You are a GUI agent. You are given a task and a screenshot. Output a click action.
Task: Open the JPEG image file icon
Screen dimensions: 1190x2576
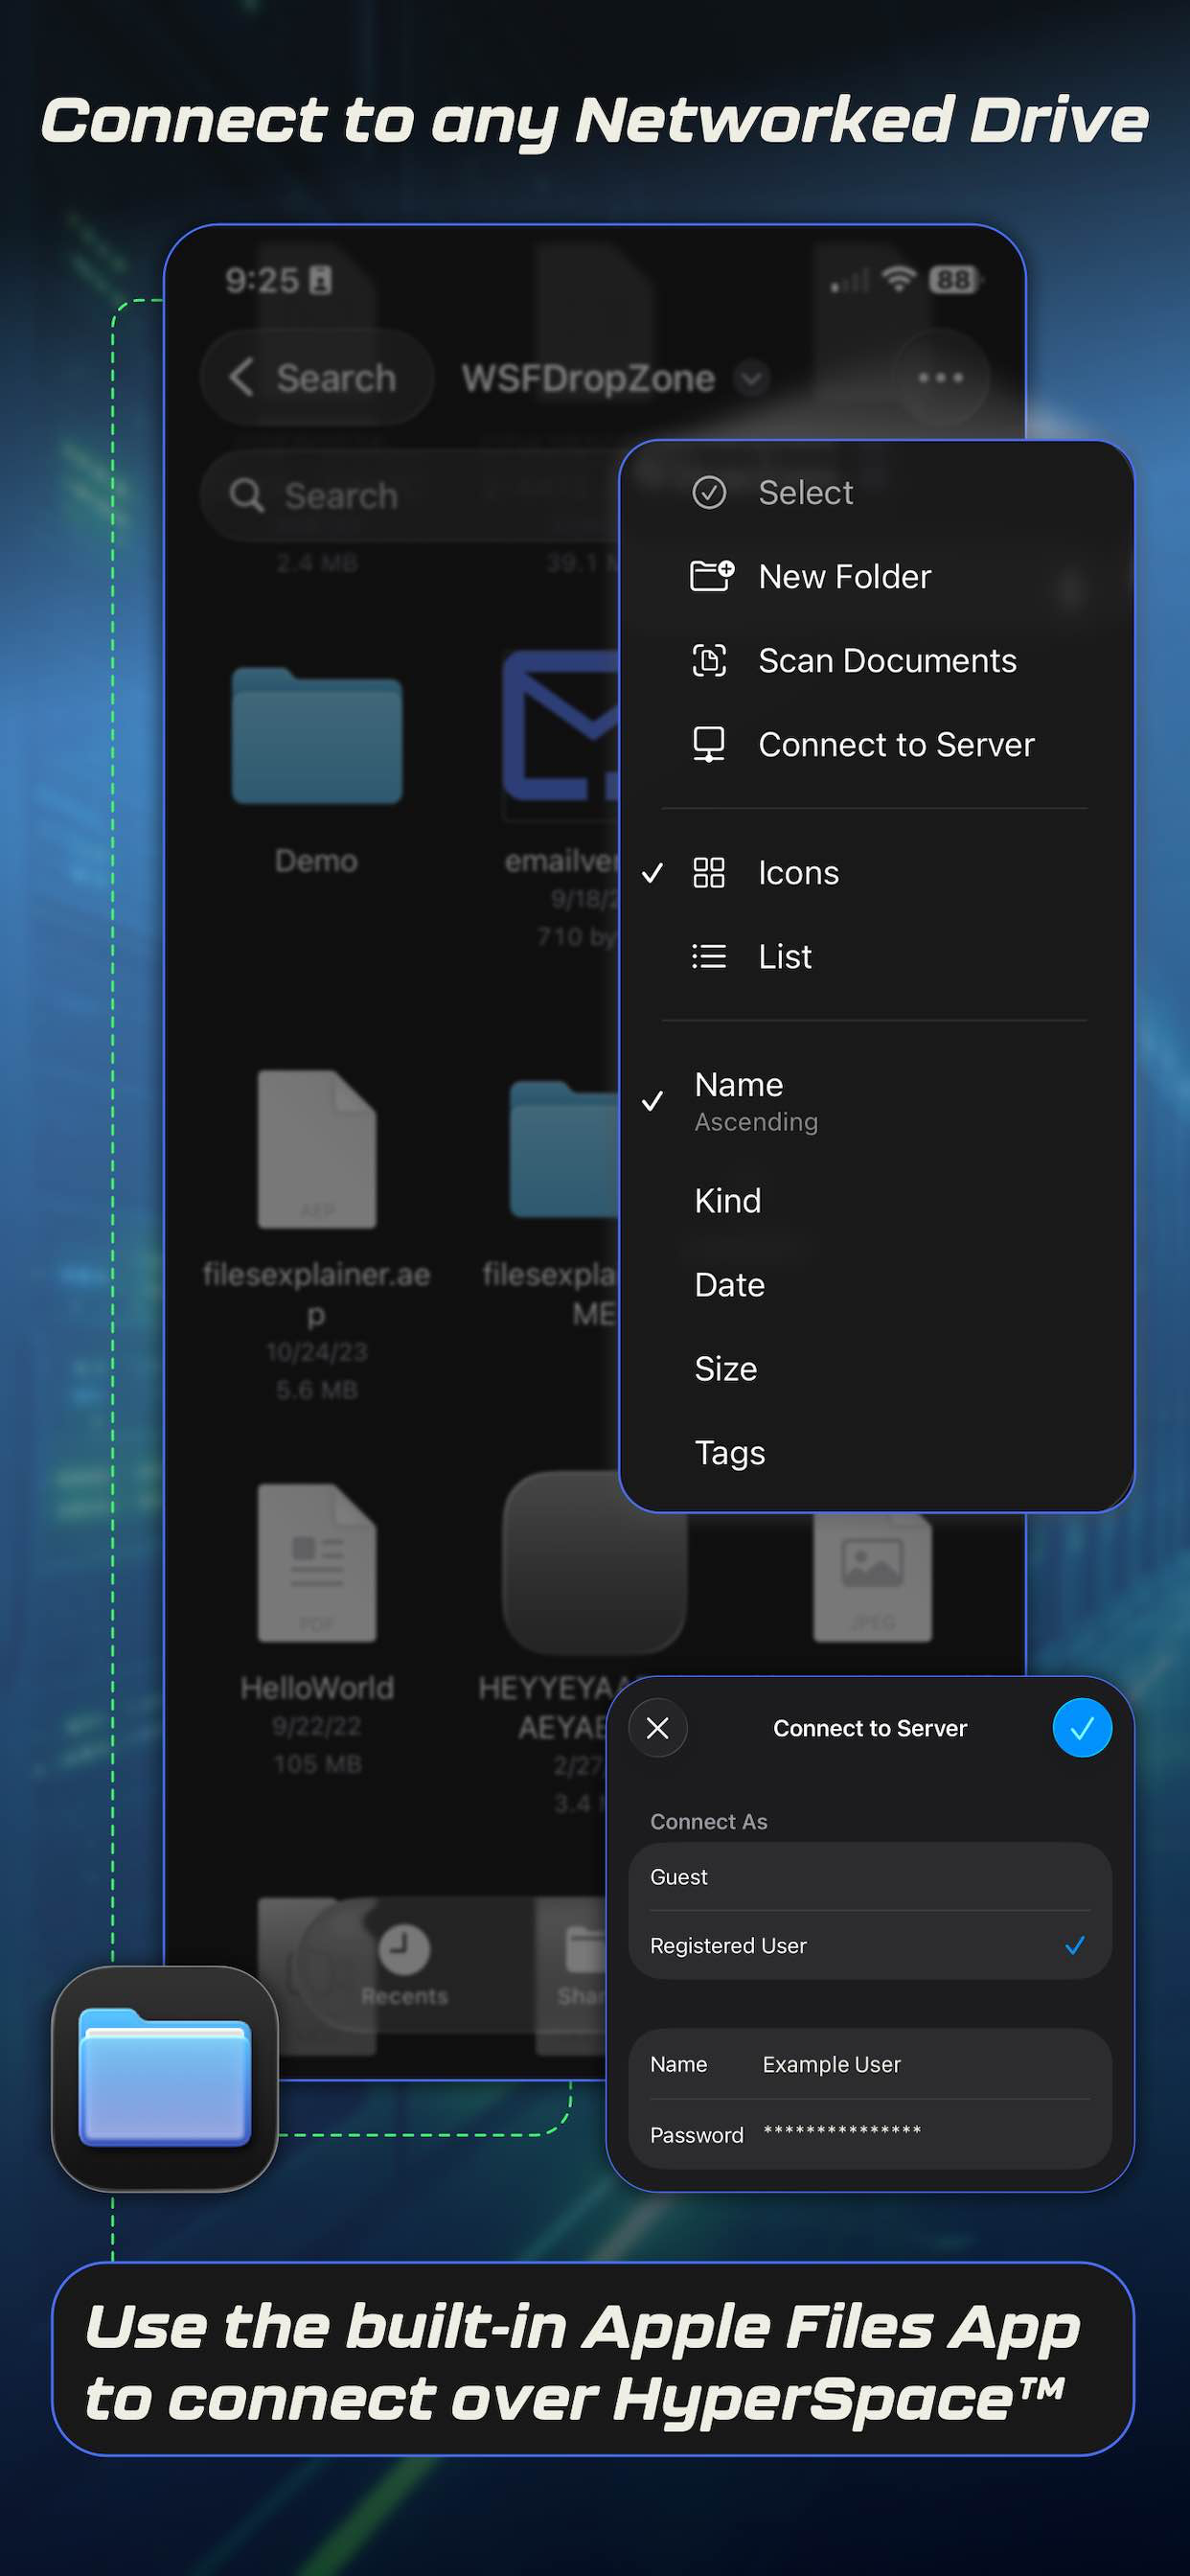click(x=872, y=1577)
